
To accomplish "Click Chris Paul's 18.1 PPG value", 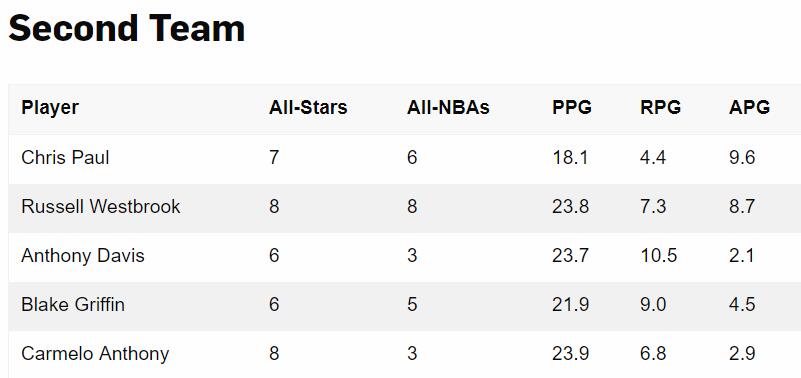I will pos(570,157).
